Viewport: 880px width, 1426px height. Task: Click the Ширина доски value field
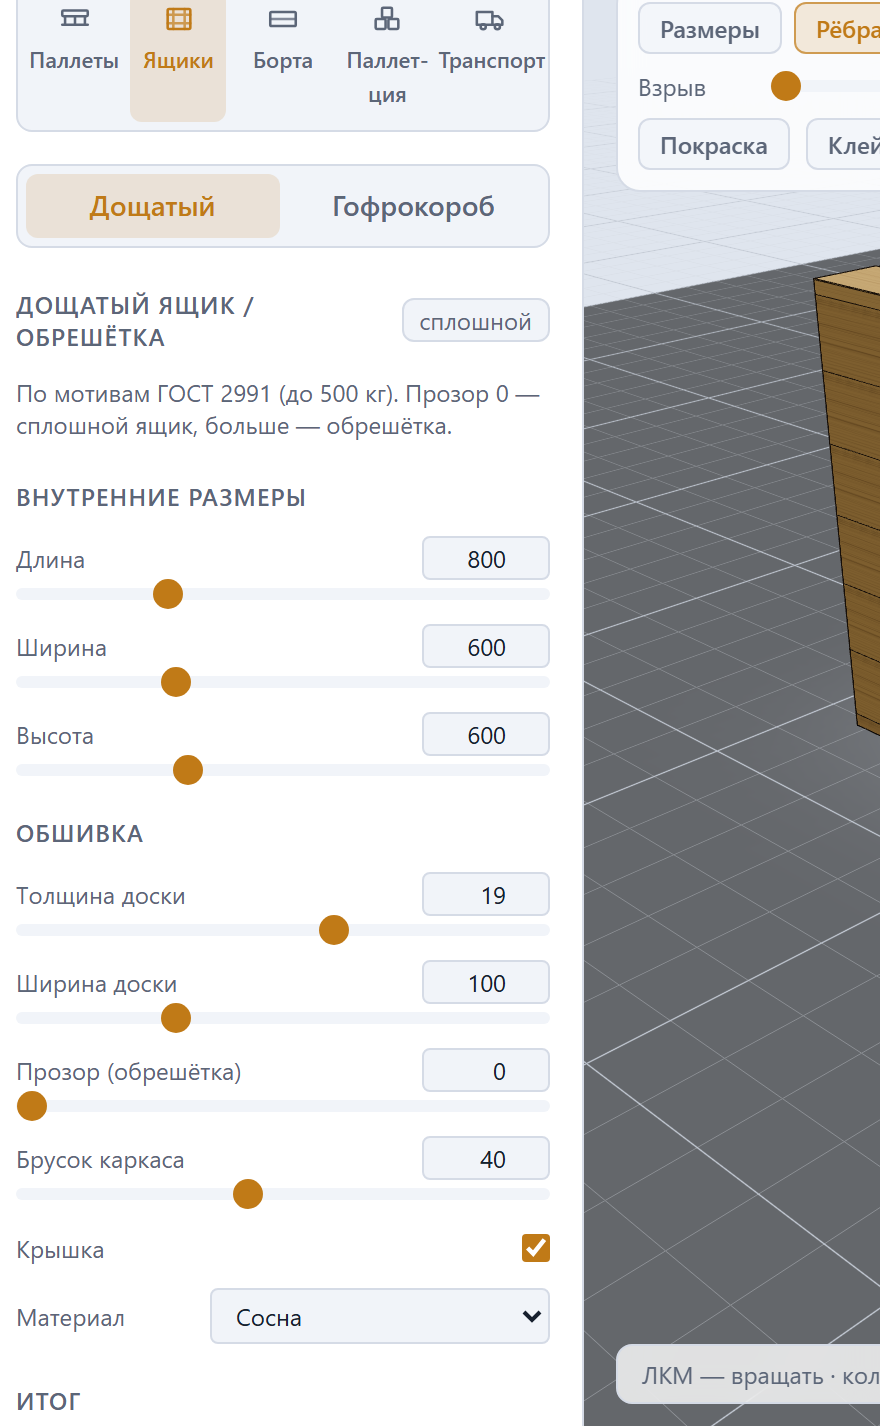point(486,983)
